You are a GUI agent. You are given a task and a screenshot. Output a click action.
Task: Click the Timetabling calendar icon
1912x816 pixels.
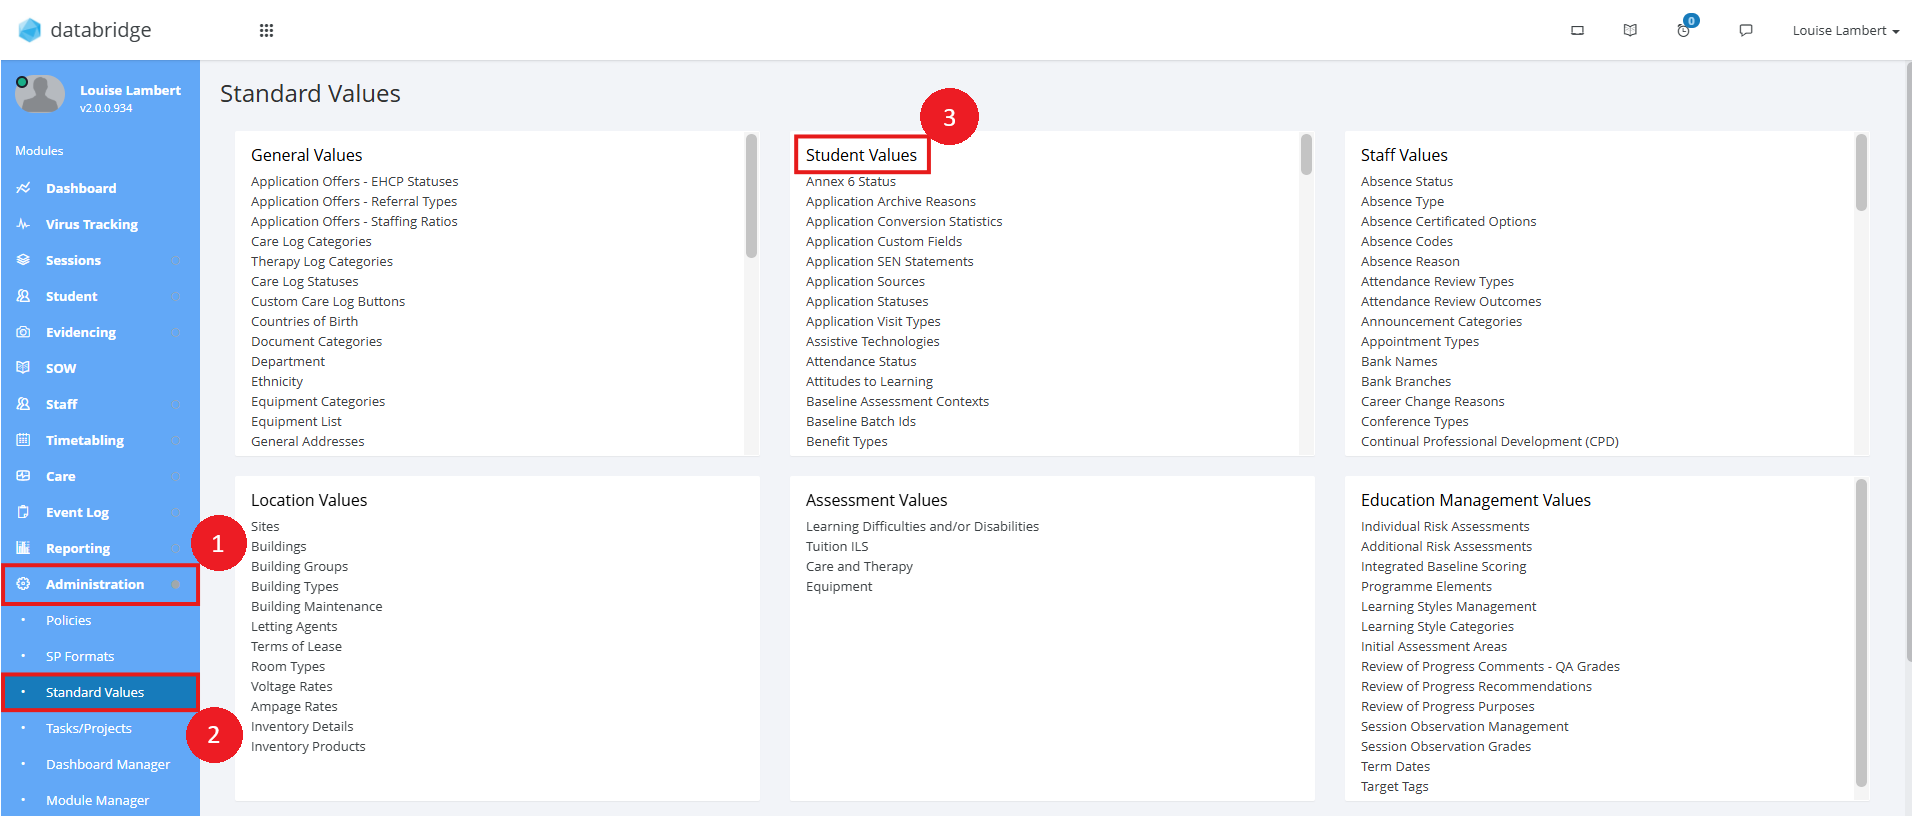point(23,440)
